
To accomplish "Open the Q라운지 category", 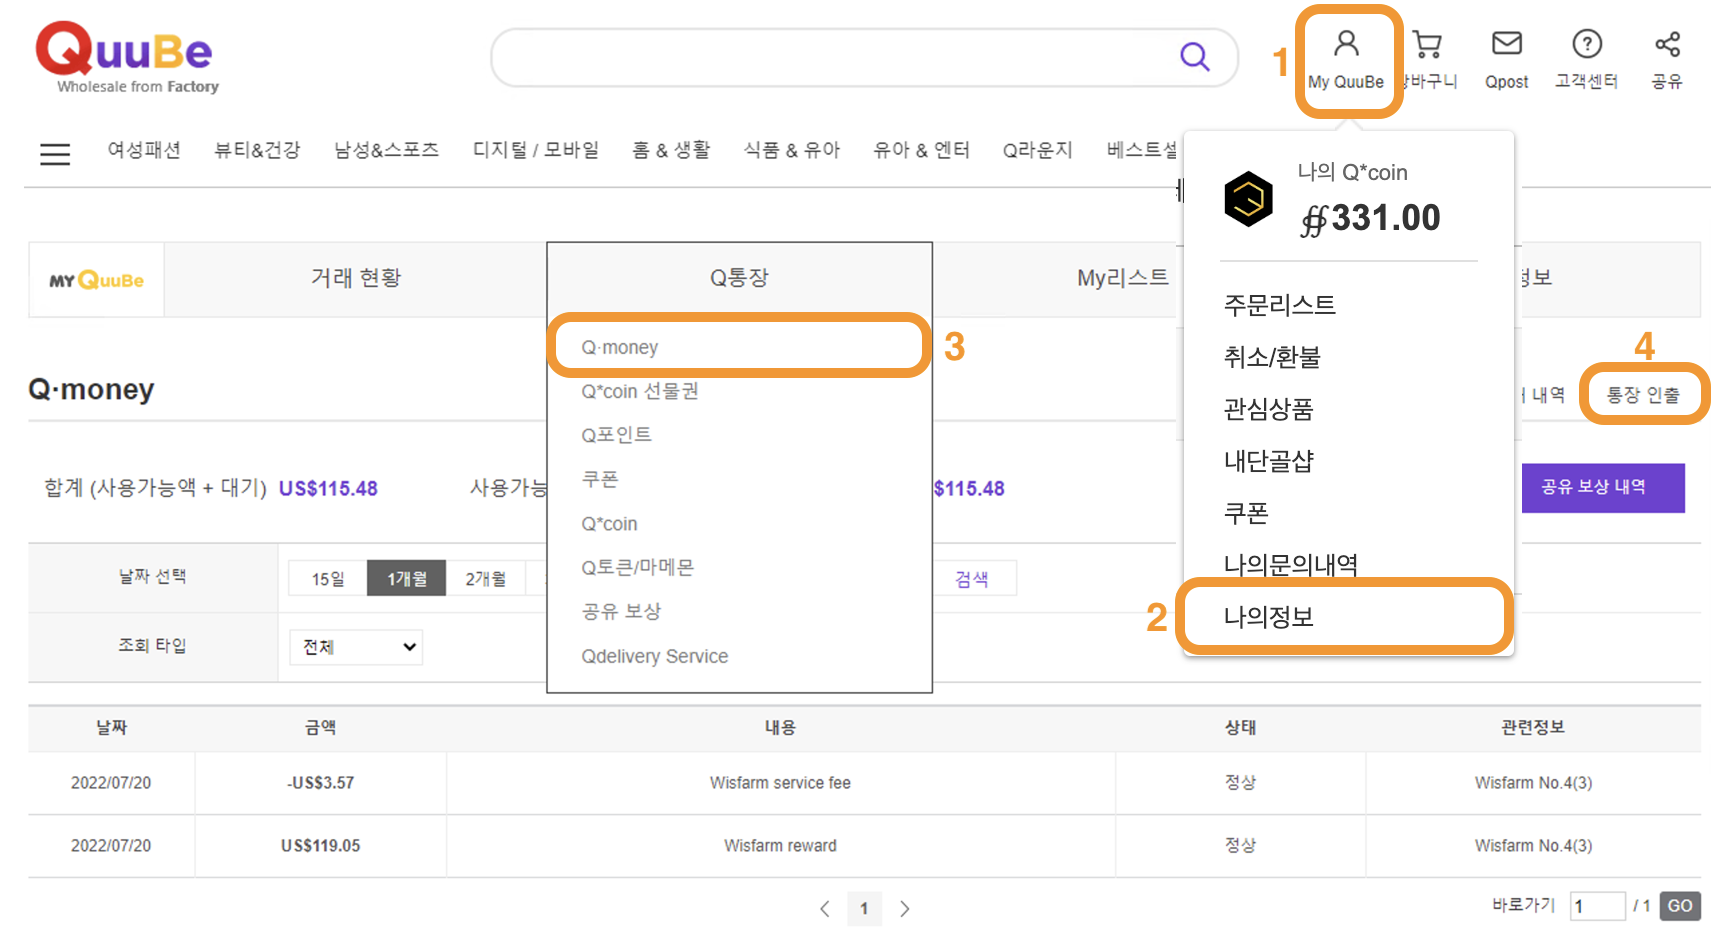I will 1038,150.
